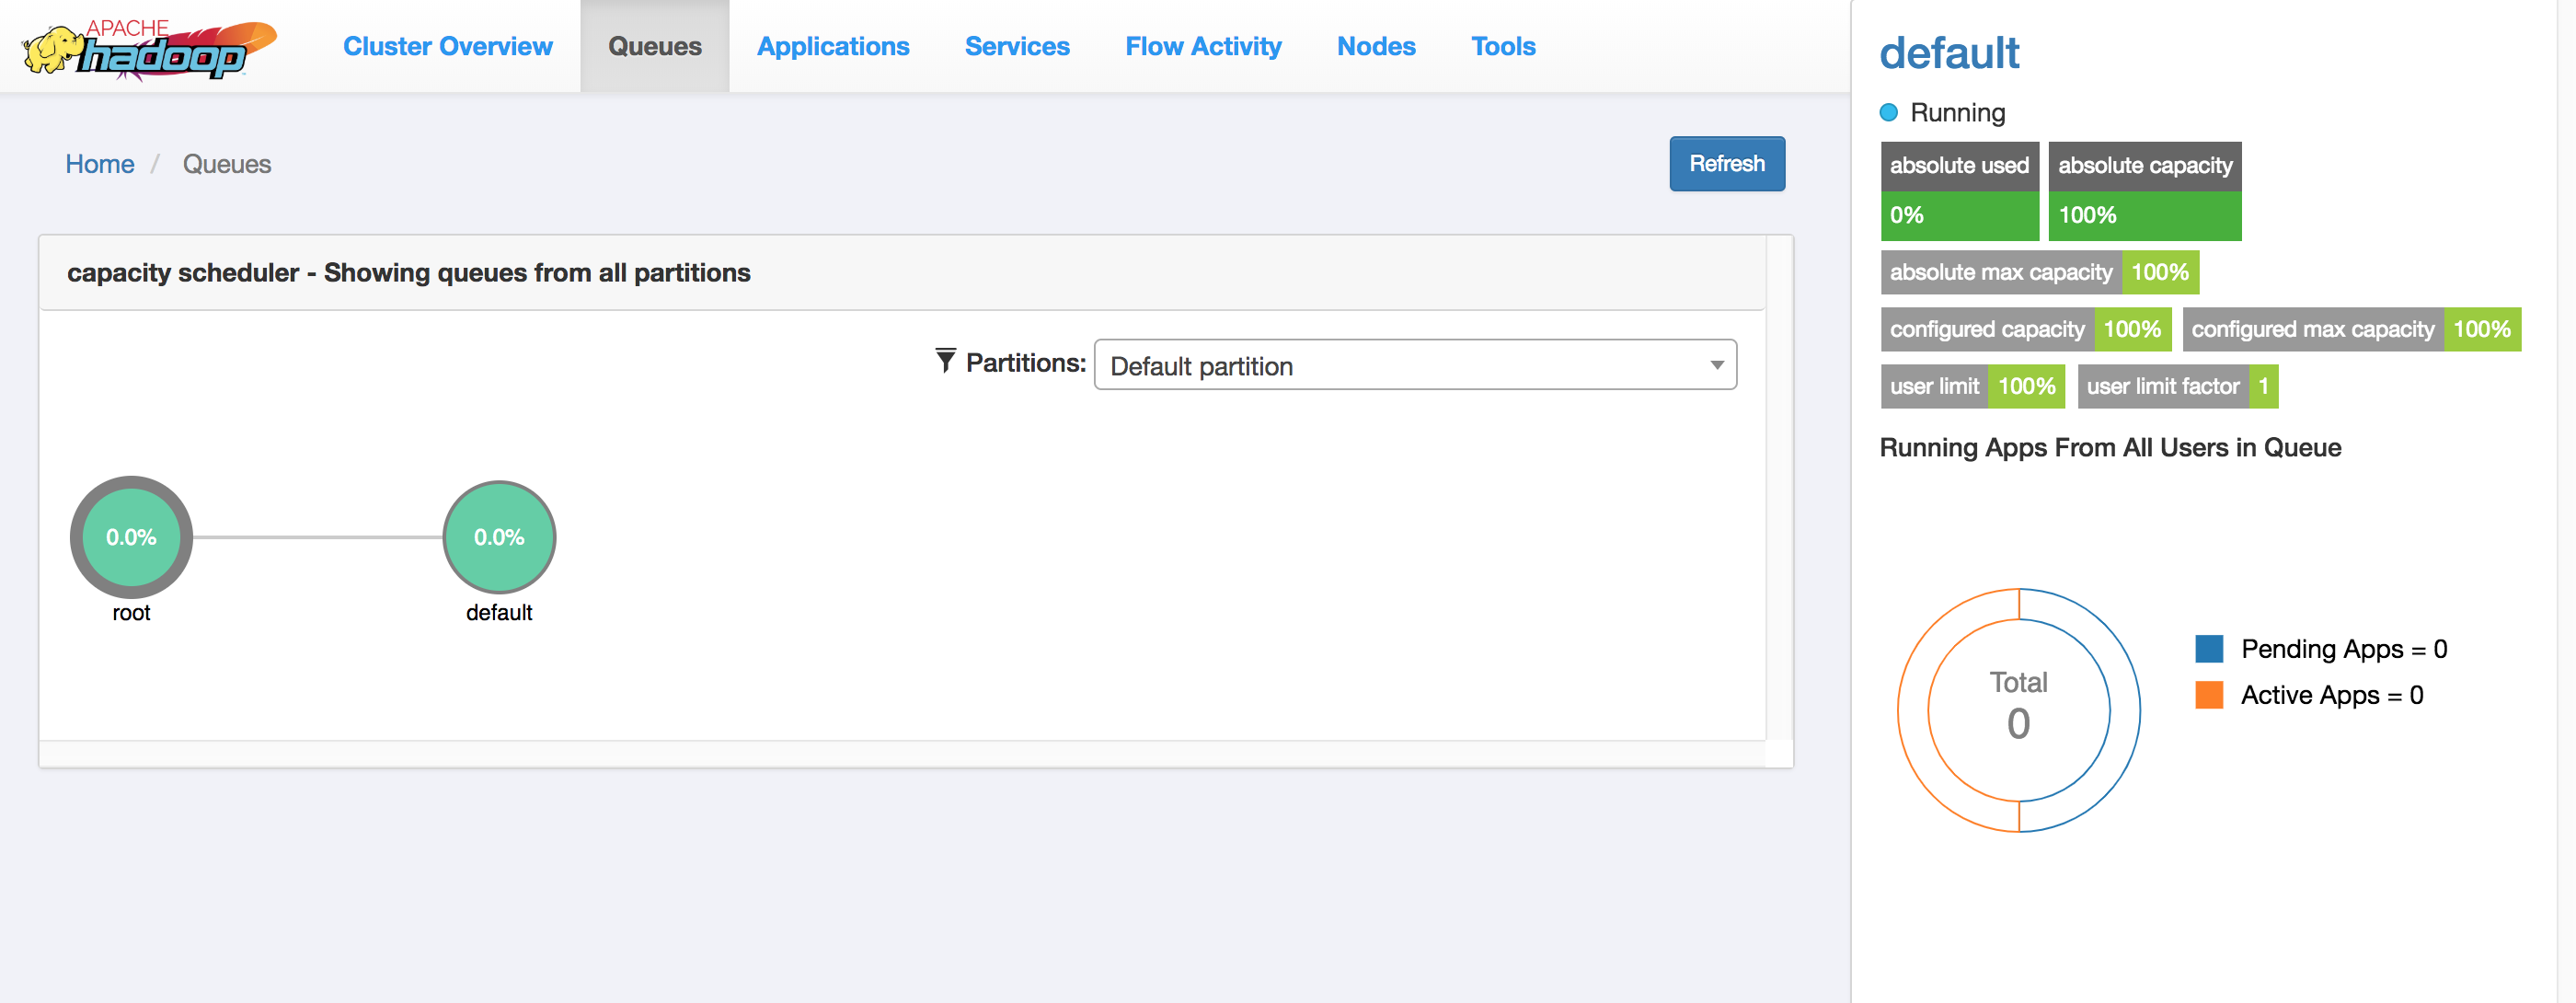
Task: Click the Apache Hadoop logo
Action: click(150, 48)
